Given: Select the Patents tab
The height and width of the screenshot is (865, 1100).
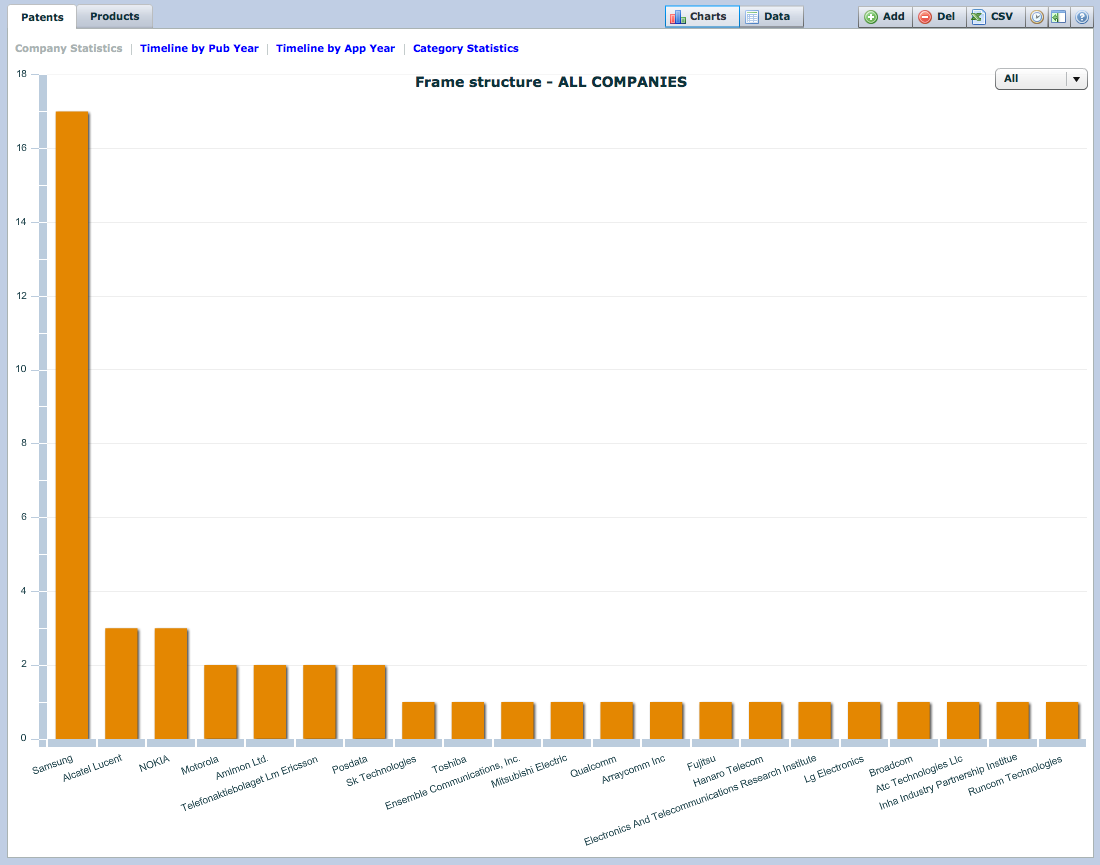Looking at the screenshot, I should pos(42,17).
